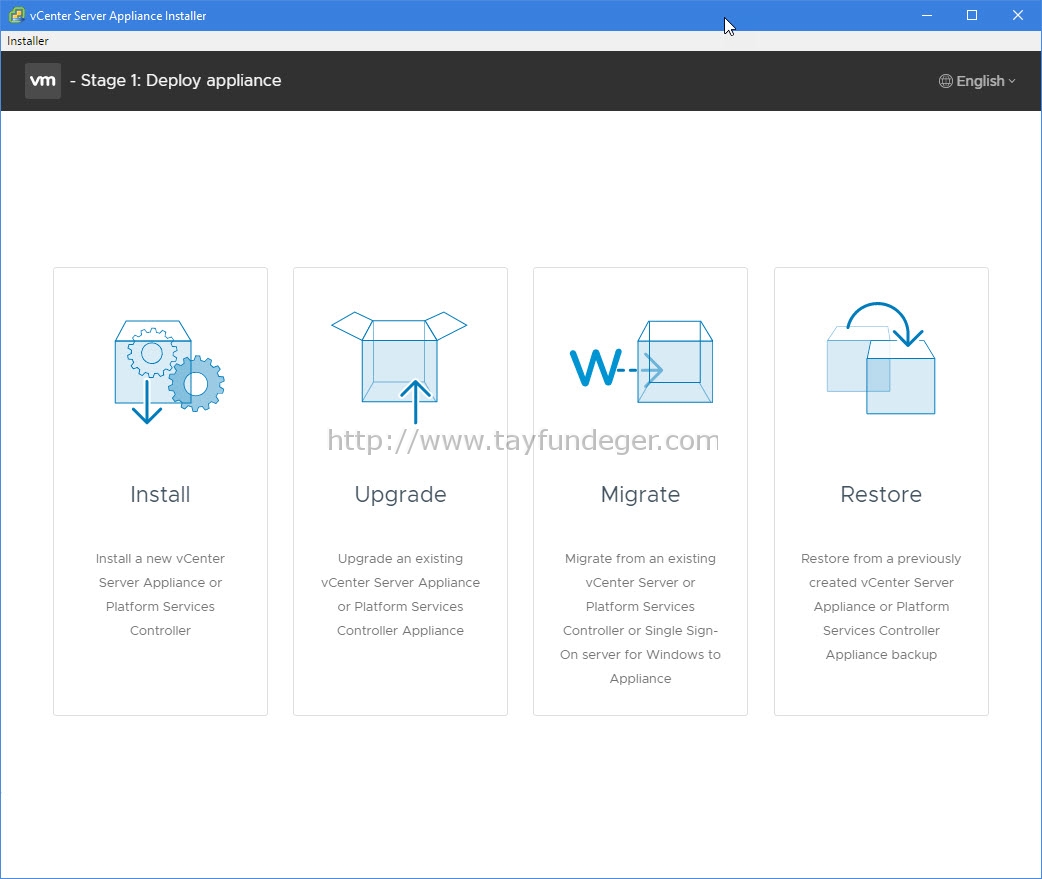Close the vCenter installer window
Image resolution: width=1042 pixels, height=879 pixels.
1017,15
